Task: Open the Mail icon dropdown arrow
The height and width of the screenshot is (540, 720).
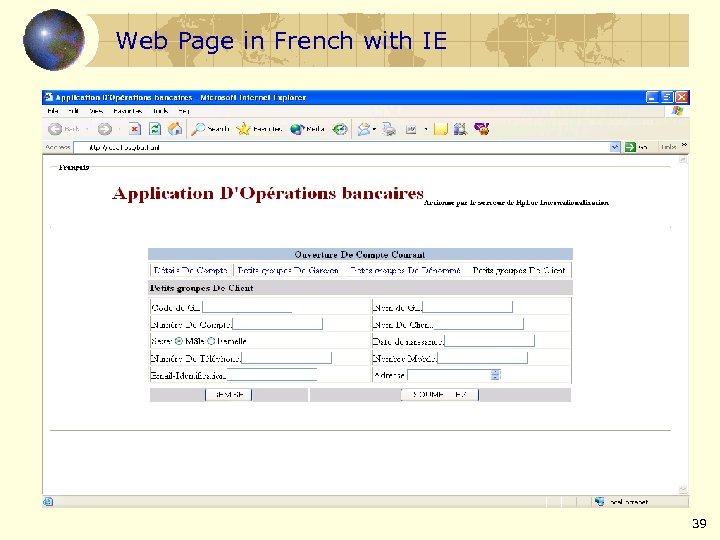Action: coord(374,129)
